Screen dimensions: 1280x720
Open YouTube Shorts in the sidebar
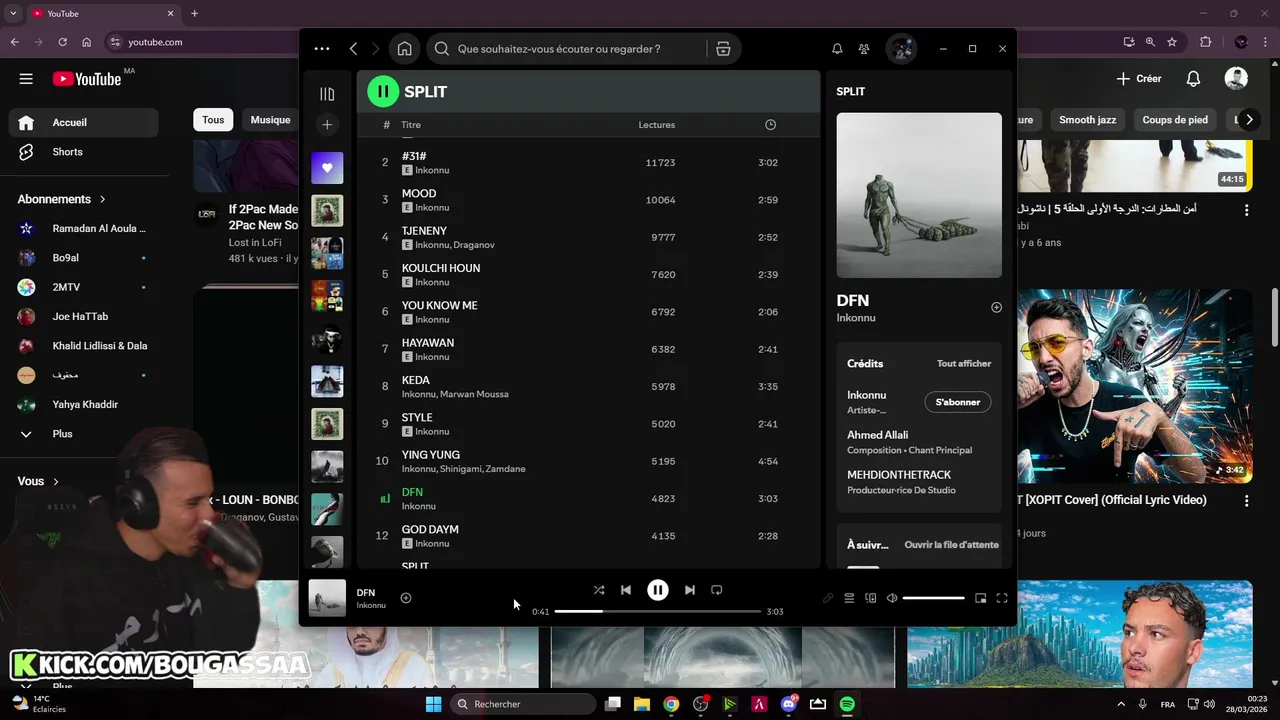pyautogui.click(x=84, y=152)
